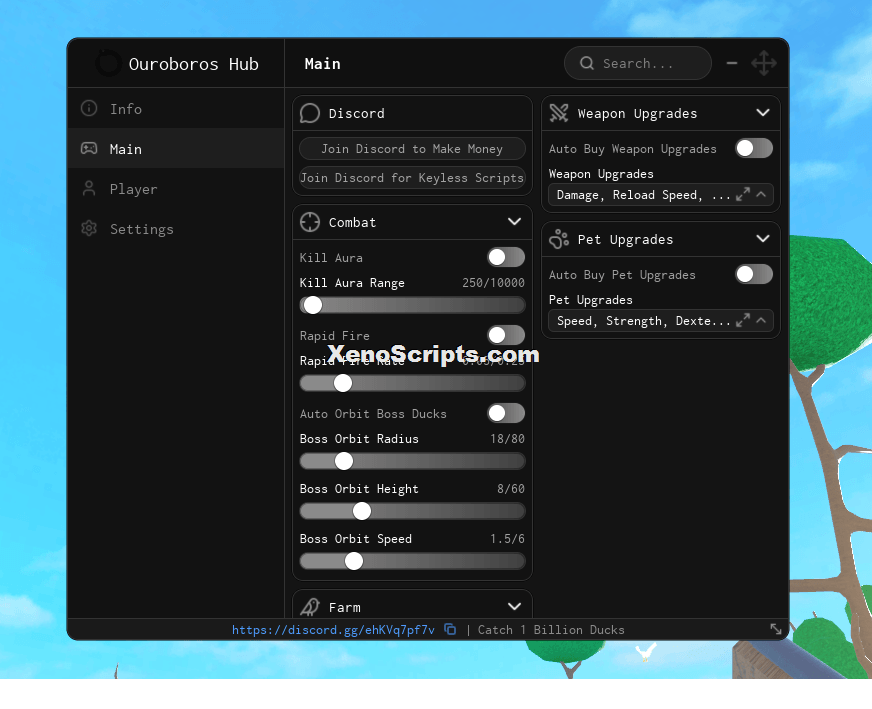872x709 pixels.
Task: Click the gear icon beside Settings
Action: click(x=89, y=229)
